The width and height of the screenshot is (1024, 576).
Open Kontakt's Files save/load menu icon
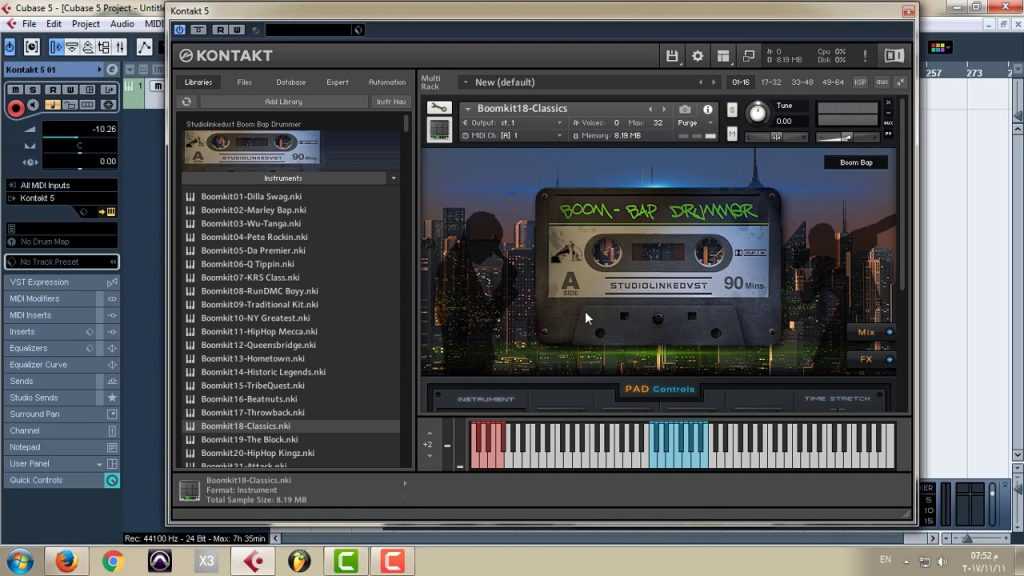(x=672, y=56)
